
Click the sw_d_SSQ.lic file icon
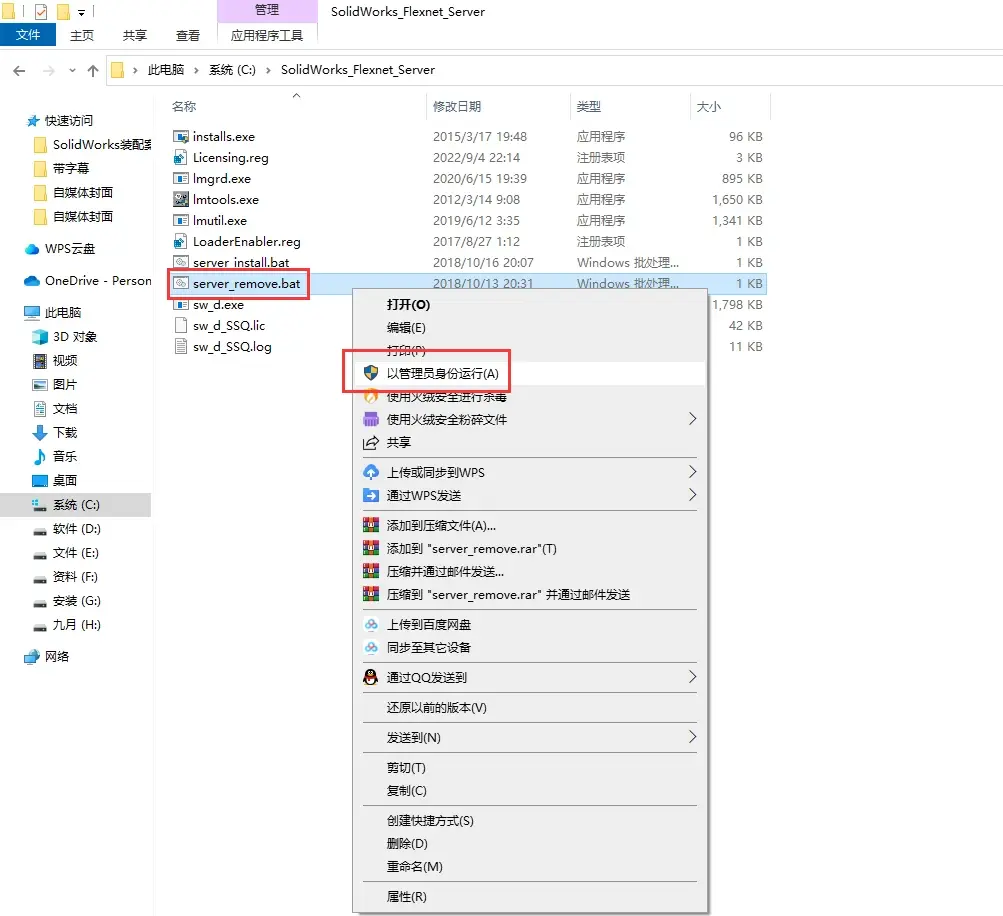pyautogui.click(x=181, y=326)
